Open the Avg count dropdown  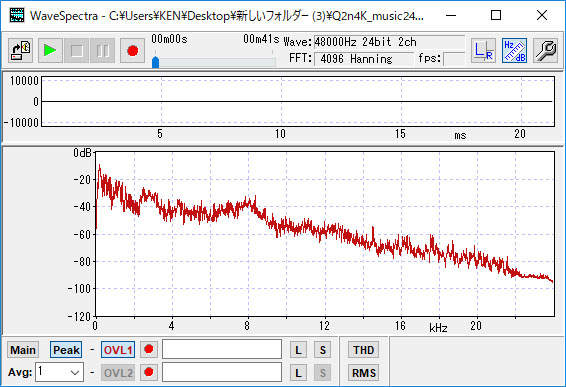pos(60,372)
